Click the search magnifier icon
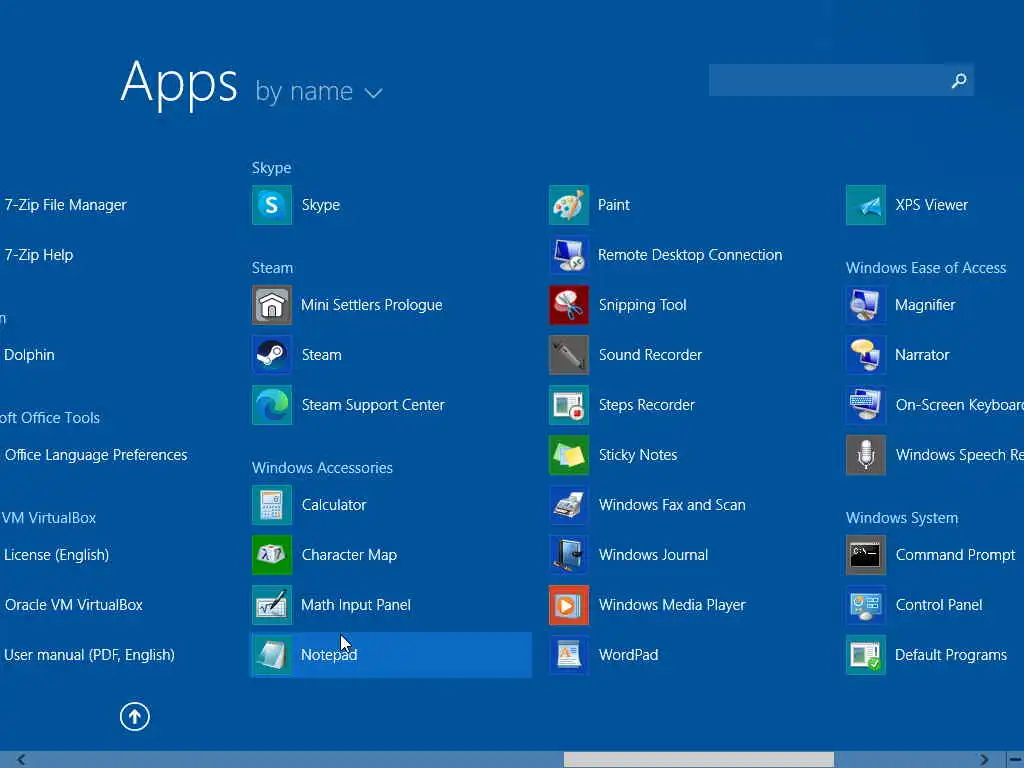Screen dimensions: 1024x768 click(x=959, y=80)
